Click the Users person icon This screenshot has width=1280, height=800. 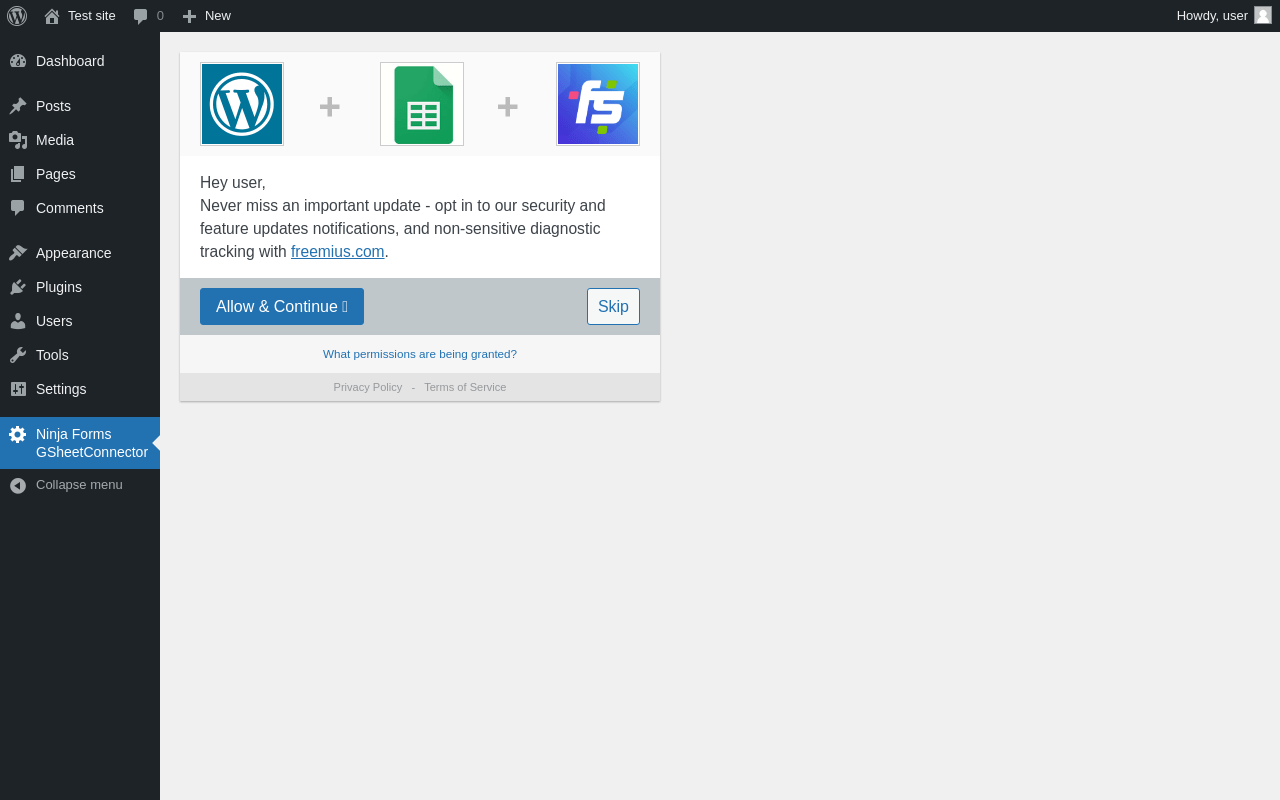(x=18, y=321)
